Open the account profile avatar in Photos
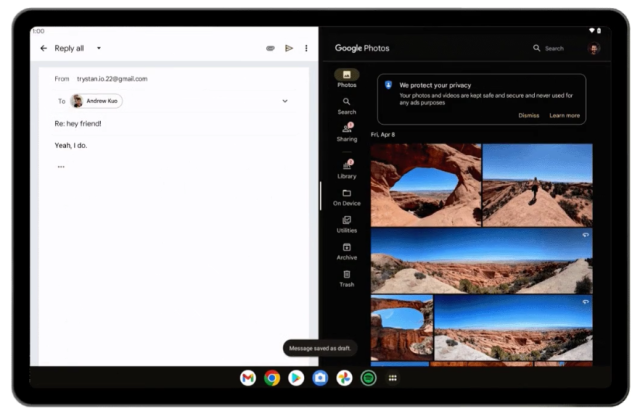 (x=594, y=48)
